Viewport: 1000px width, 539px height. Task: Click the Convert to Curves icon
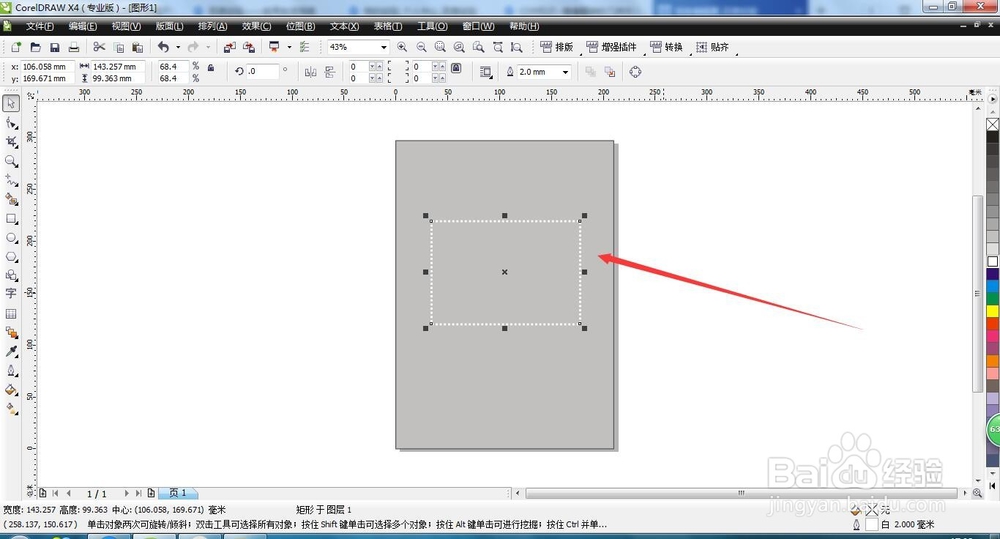(x=635, y=72)
